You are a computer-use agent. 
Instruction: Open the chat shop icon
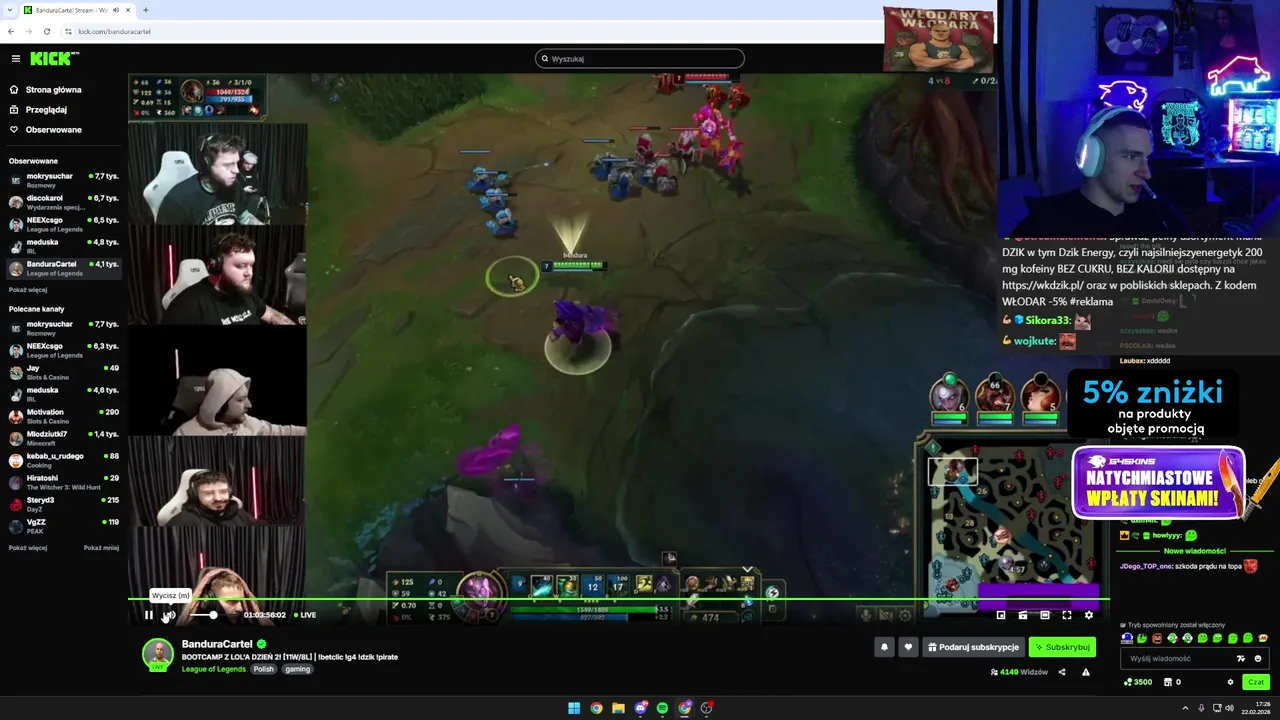tap(1167, 682)
